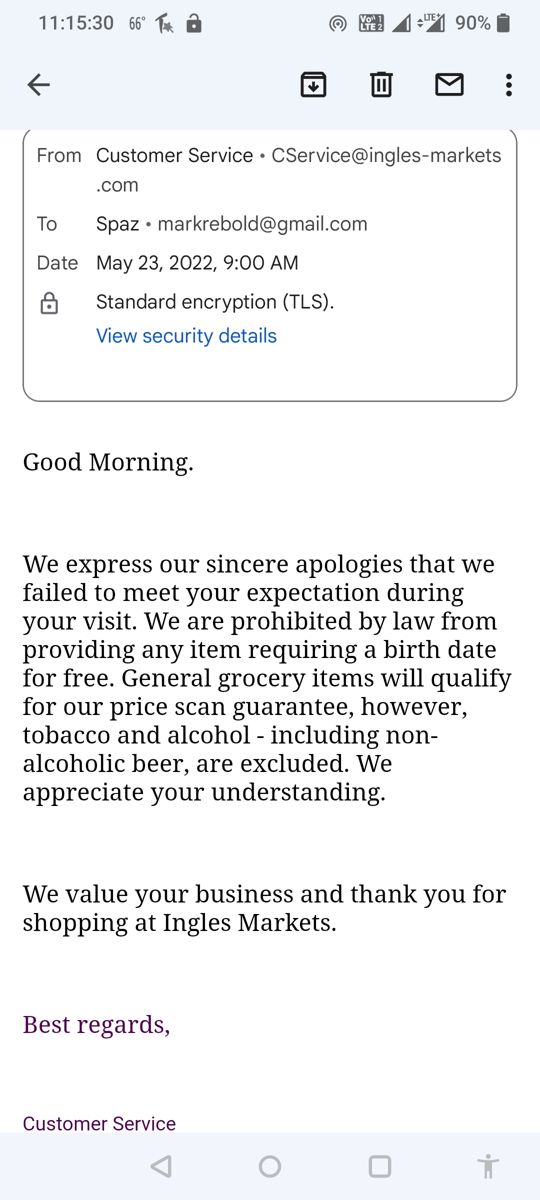
Task: Delete the email using trash icon
Action: point(381,85)
